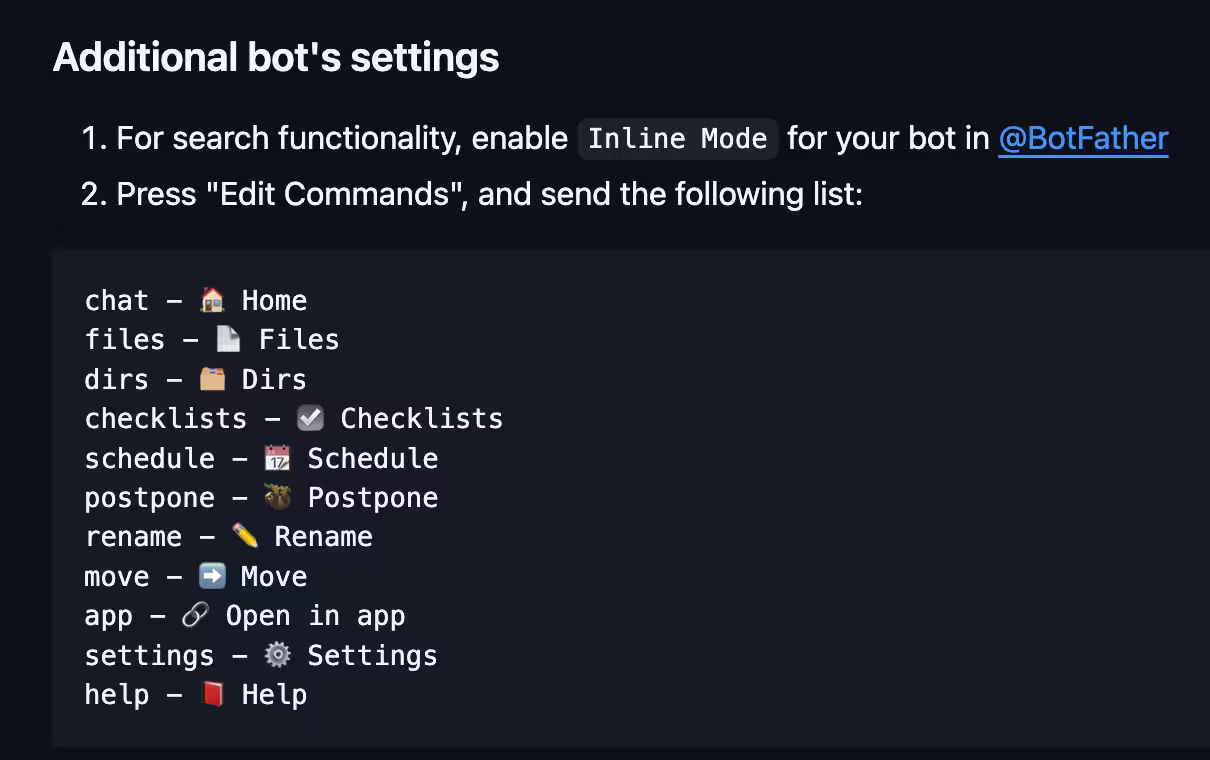Click the sloth emoji beside Postpone
Screen dimensions: 1210x760
click(x=278, y=497)
